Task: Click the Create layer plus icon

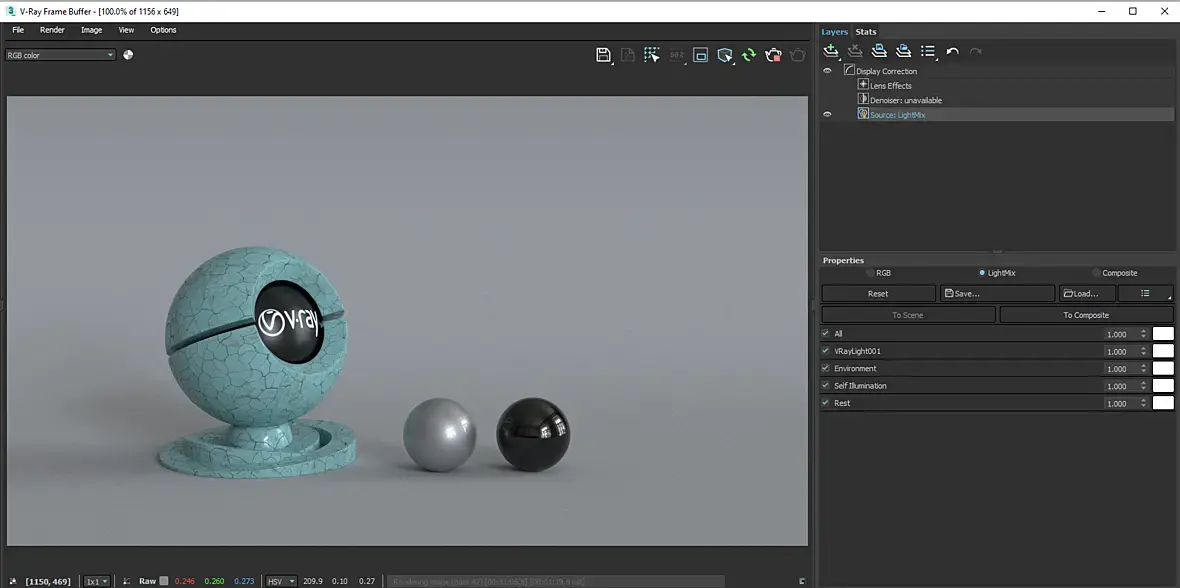Action: 831,51
